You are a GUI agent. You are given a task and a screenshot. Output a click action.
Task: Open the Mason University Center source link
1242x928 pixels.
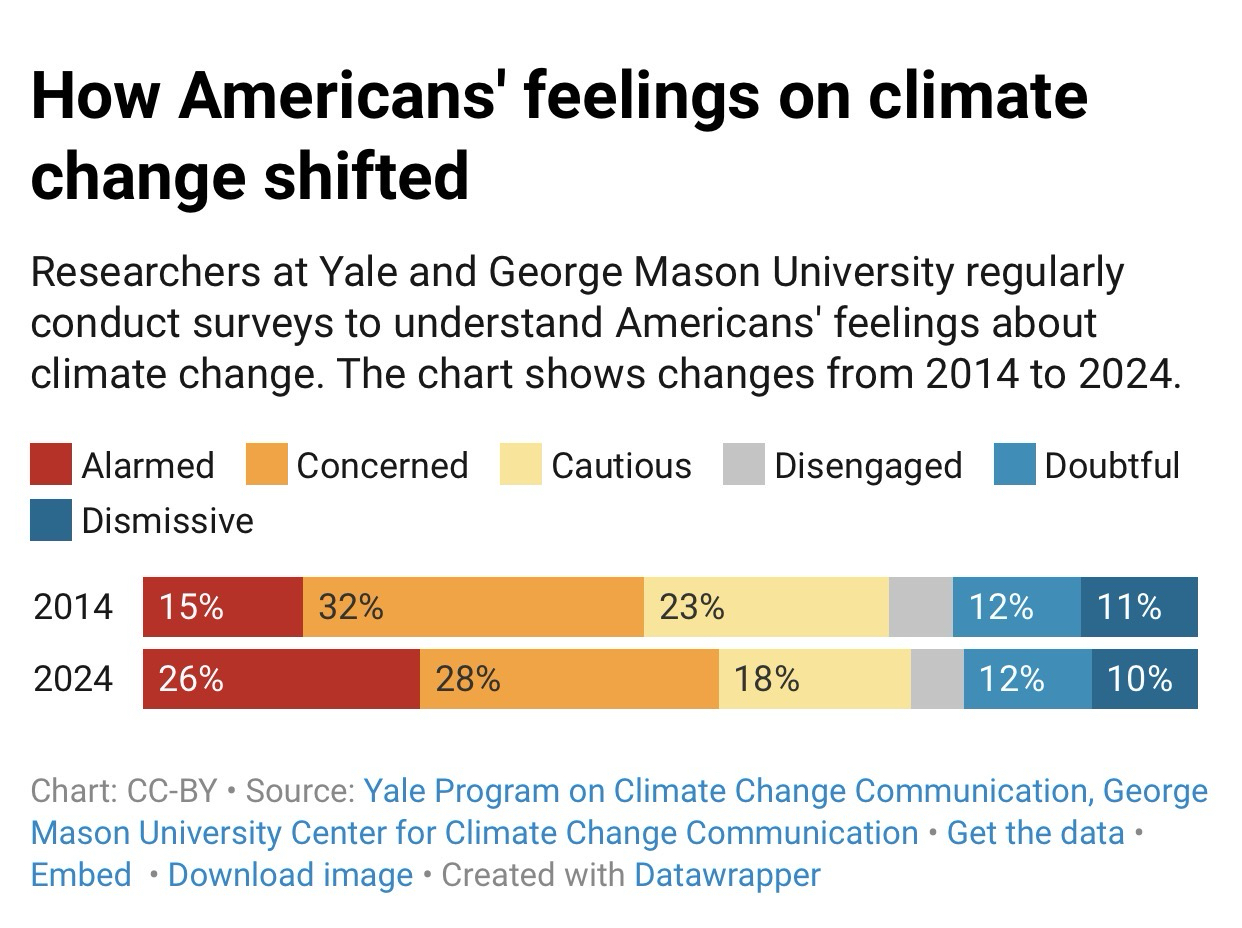coord(474,833)
